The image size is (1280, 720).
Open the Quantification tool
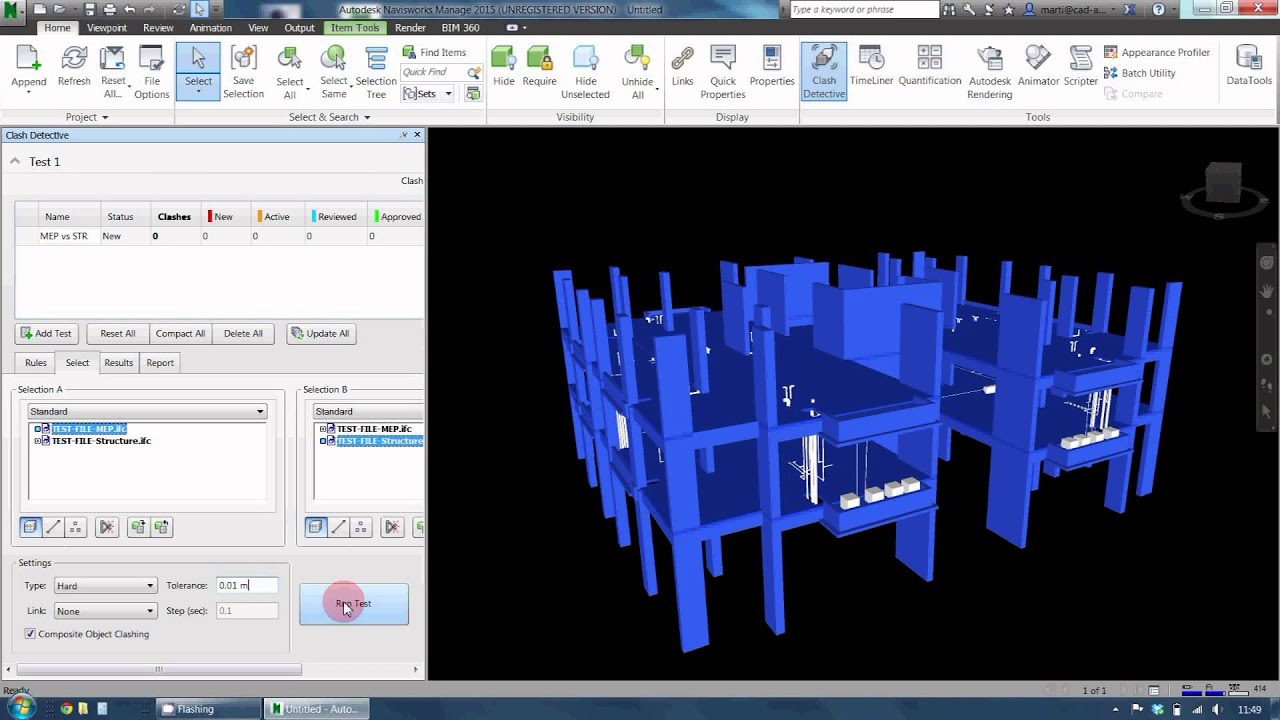930,68
